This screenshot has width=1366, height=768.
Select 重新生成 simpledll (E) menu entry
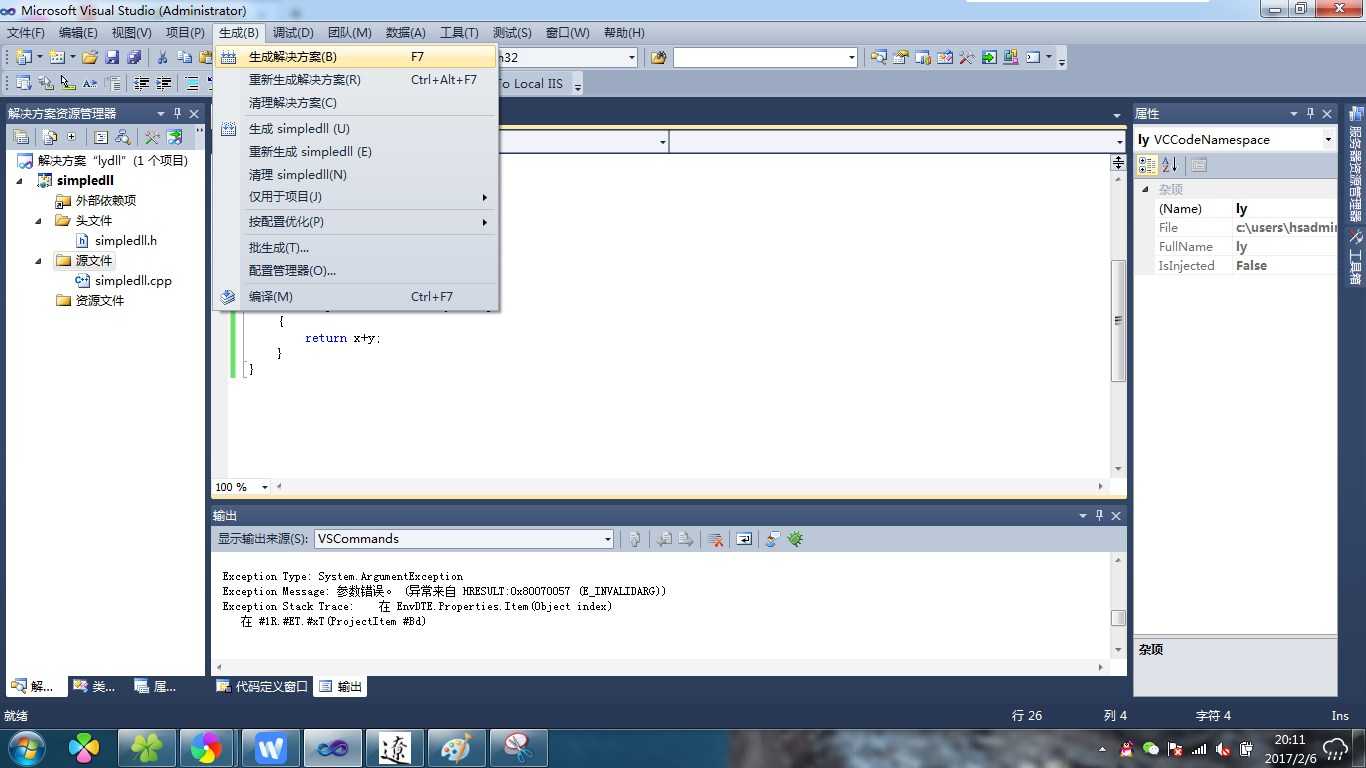[x=356, y=152]
